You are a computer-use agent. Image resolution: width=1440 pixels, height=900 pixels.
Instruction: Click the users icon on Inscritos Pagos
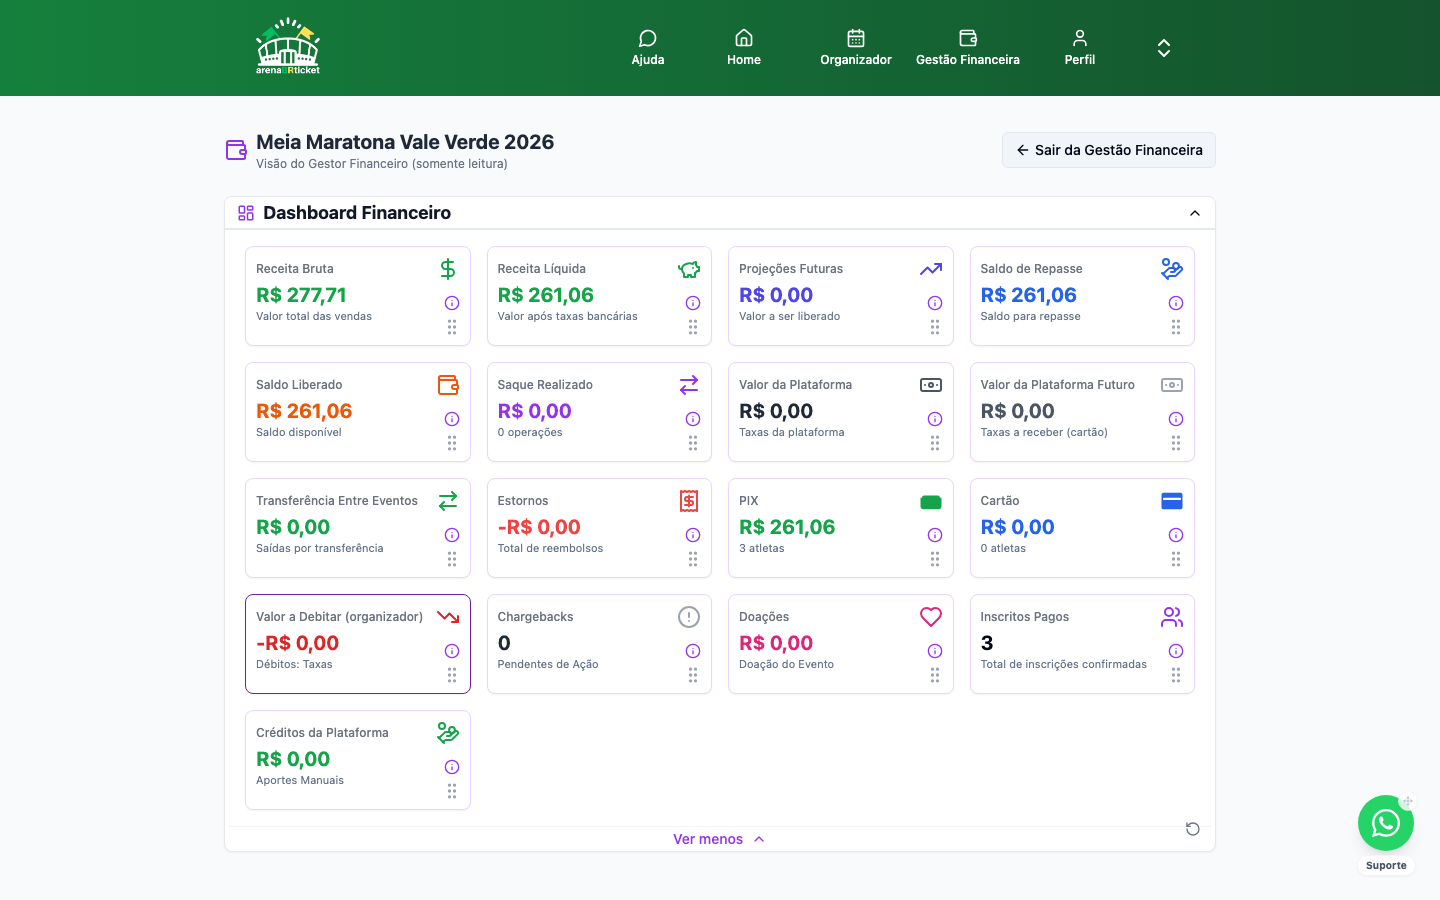point(1172,617)
